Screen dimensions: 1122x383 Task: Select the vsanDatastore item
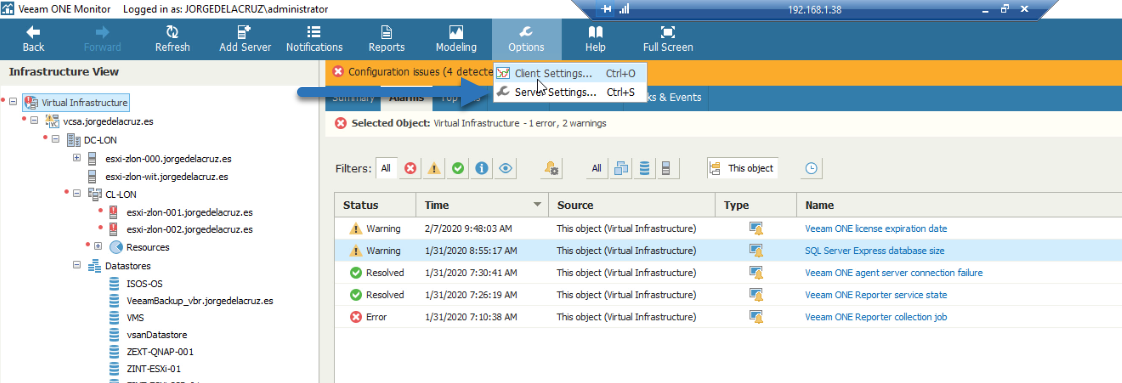(157, 334)
